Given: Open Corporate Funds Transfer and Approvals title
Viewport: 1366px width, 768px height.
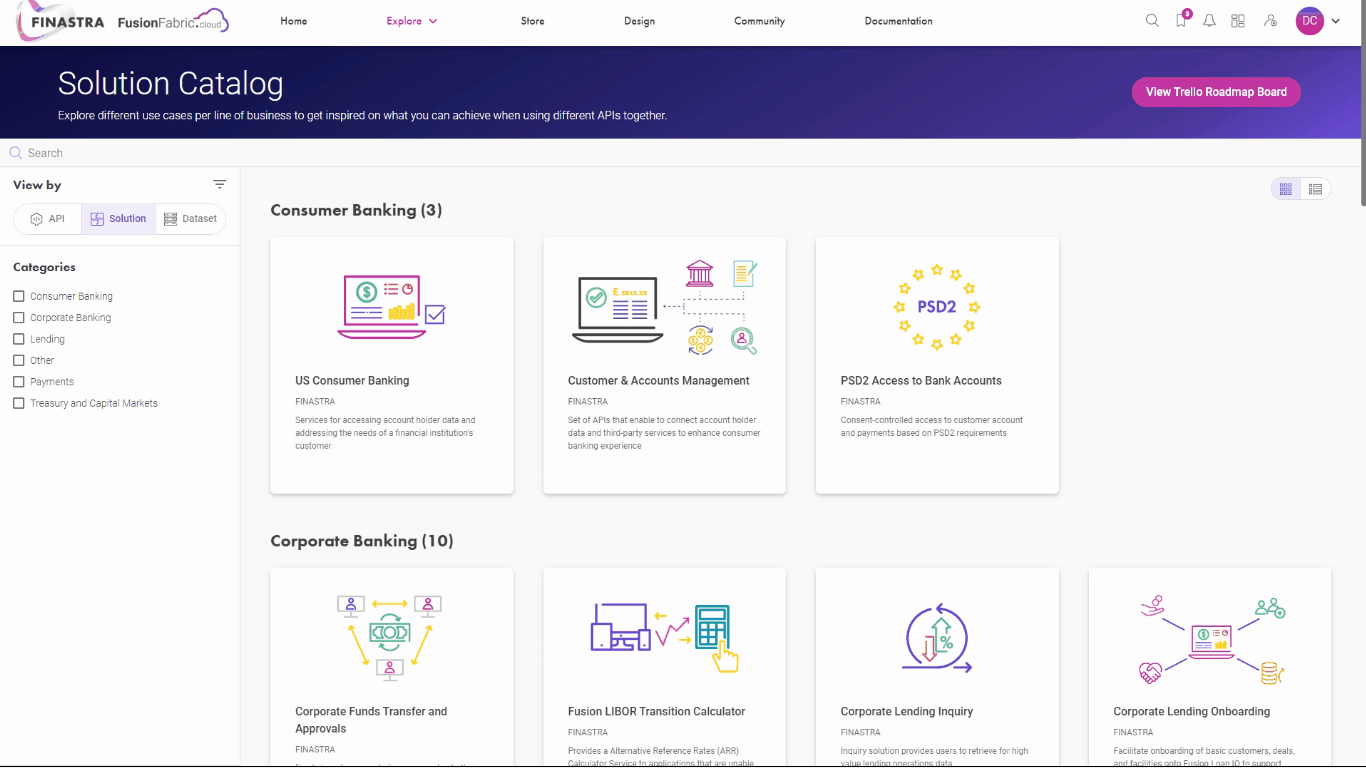Looking at the screenshot, I should (x=371, y=720).
